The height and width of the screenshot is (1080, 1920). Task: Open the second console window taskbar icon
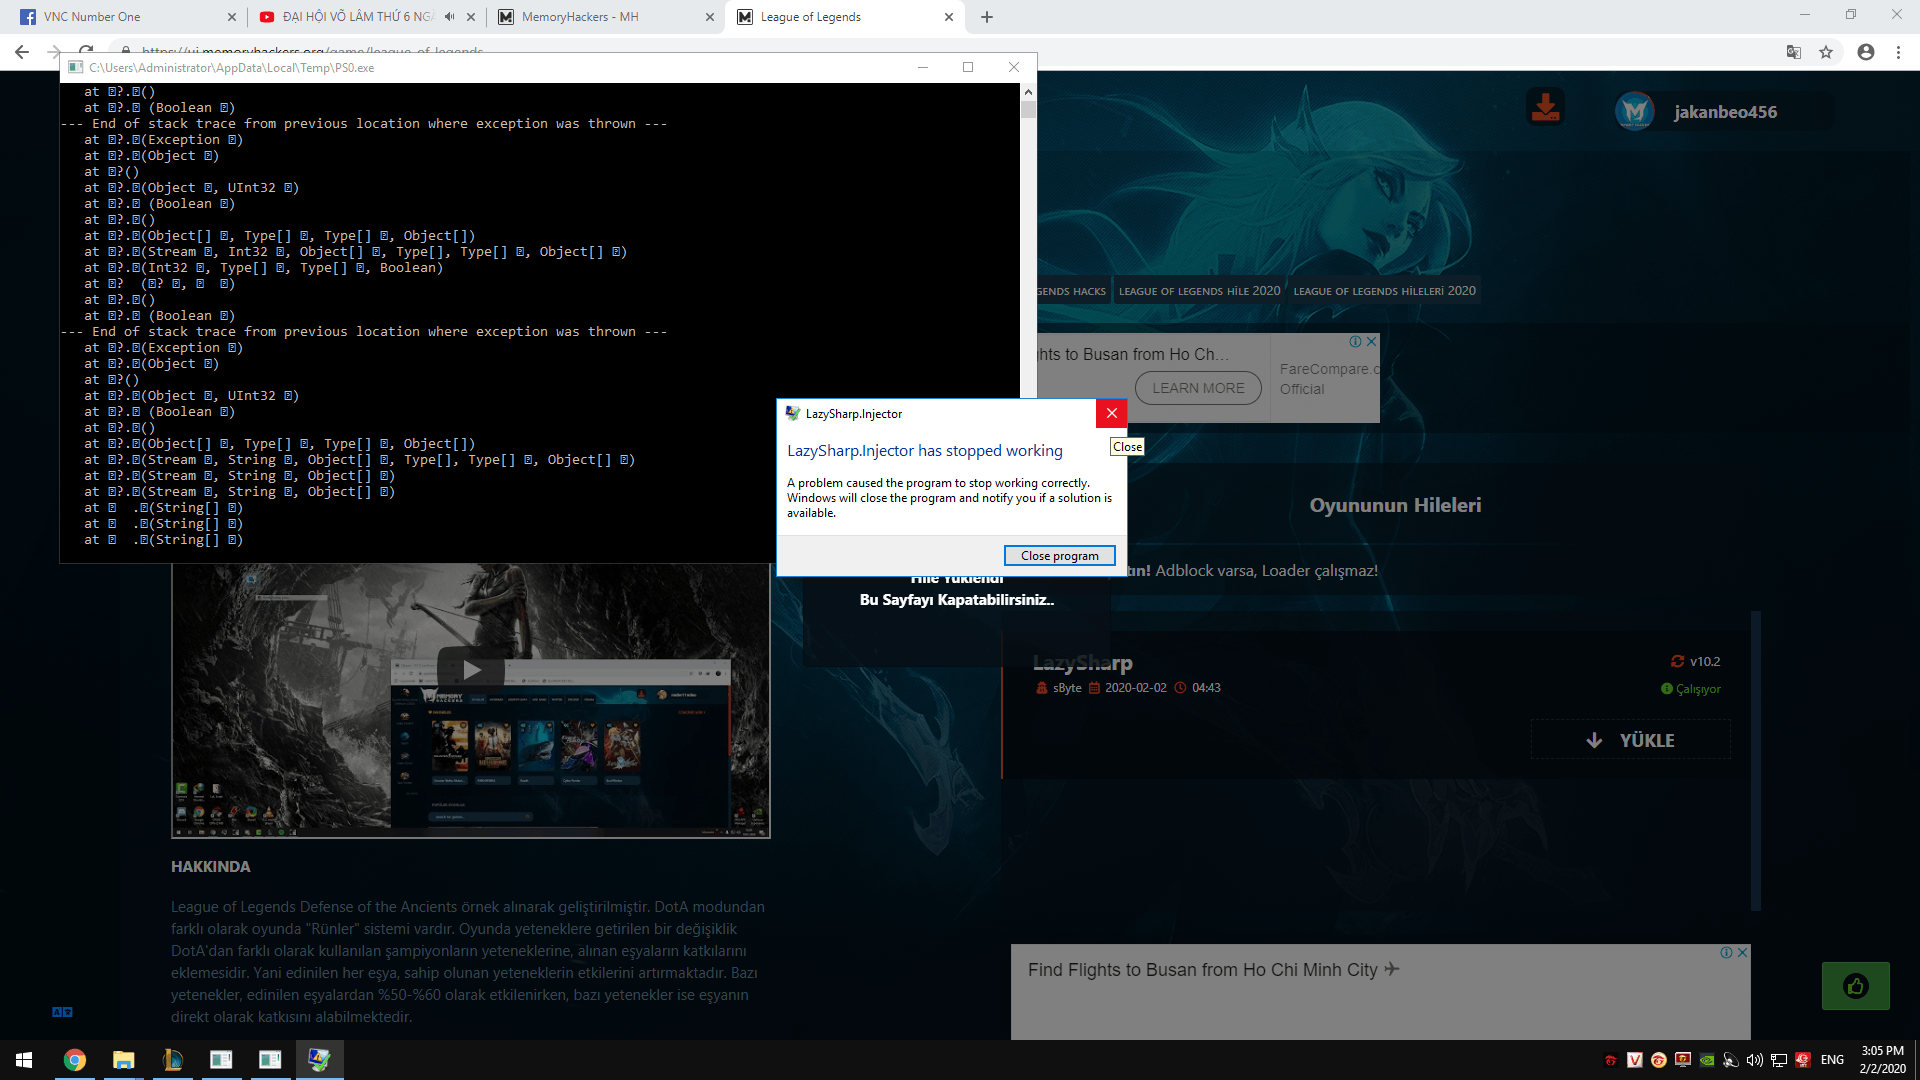point(270,1060)
